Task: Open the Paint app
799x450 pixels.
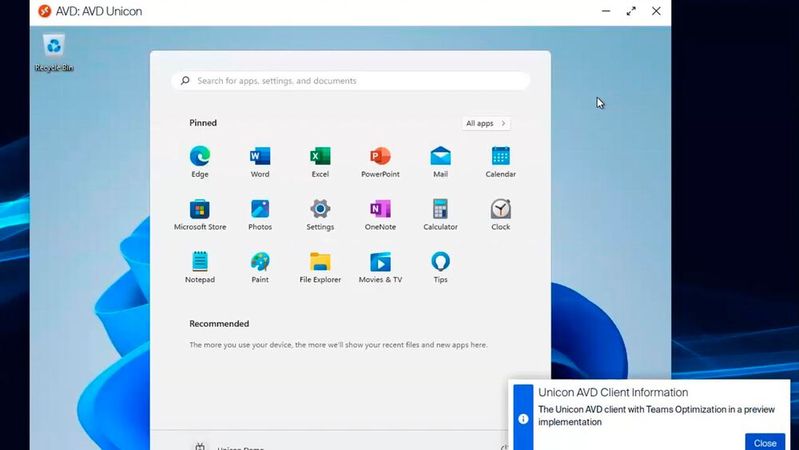Action: (260, 267)
